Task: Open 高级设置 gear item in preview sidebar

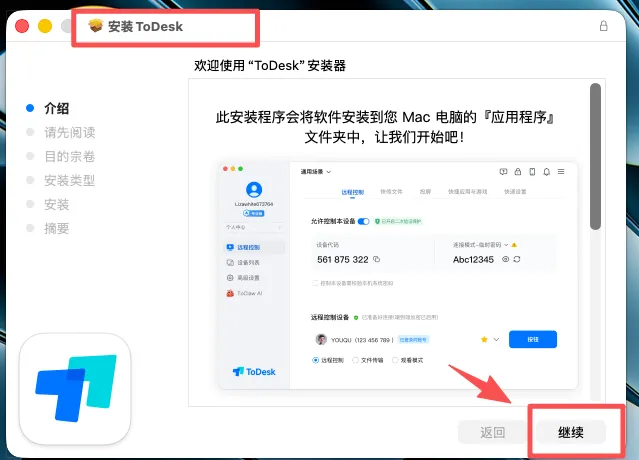Action: (254, 278)
